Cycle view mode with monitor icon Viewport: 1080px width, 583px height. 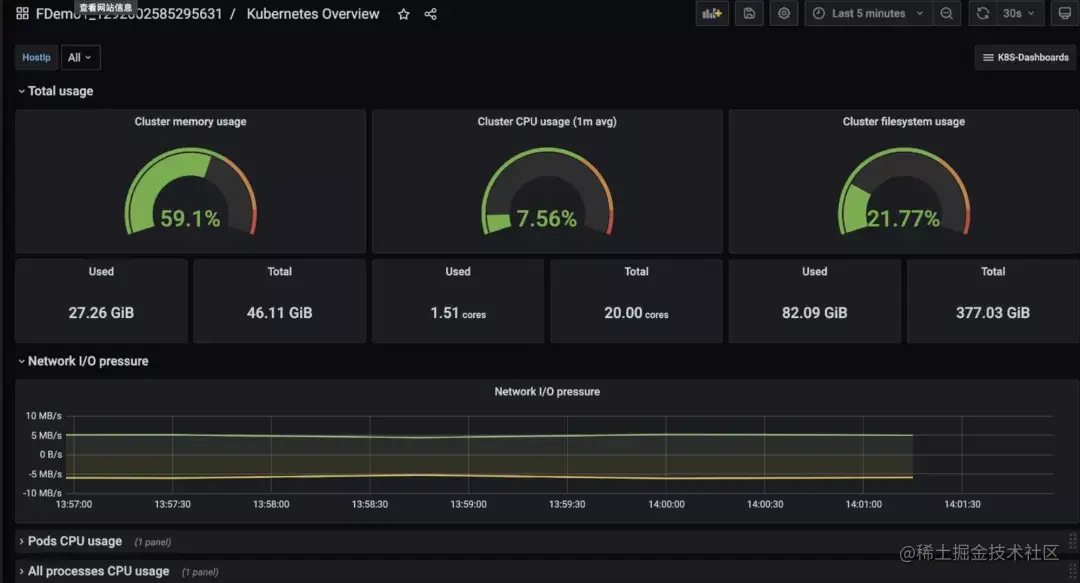1065,13
